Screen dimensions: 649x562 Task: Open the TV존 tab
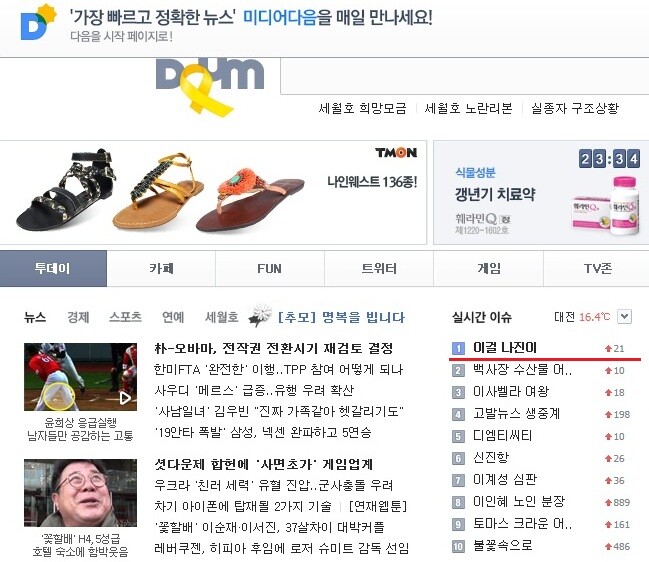(x=596, y=268)
